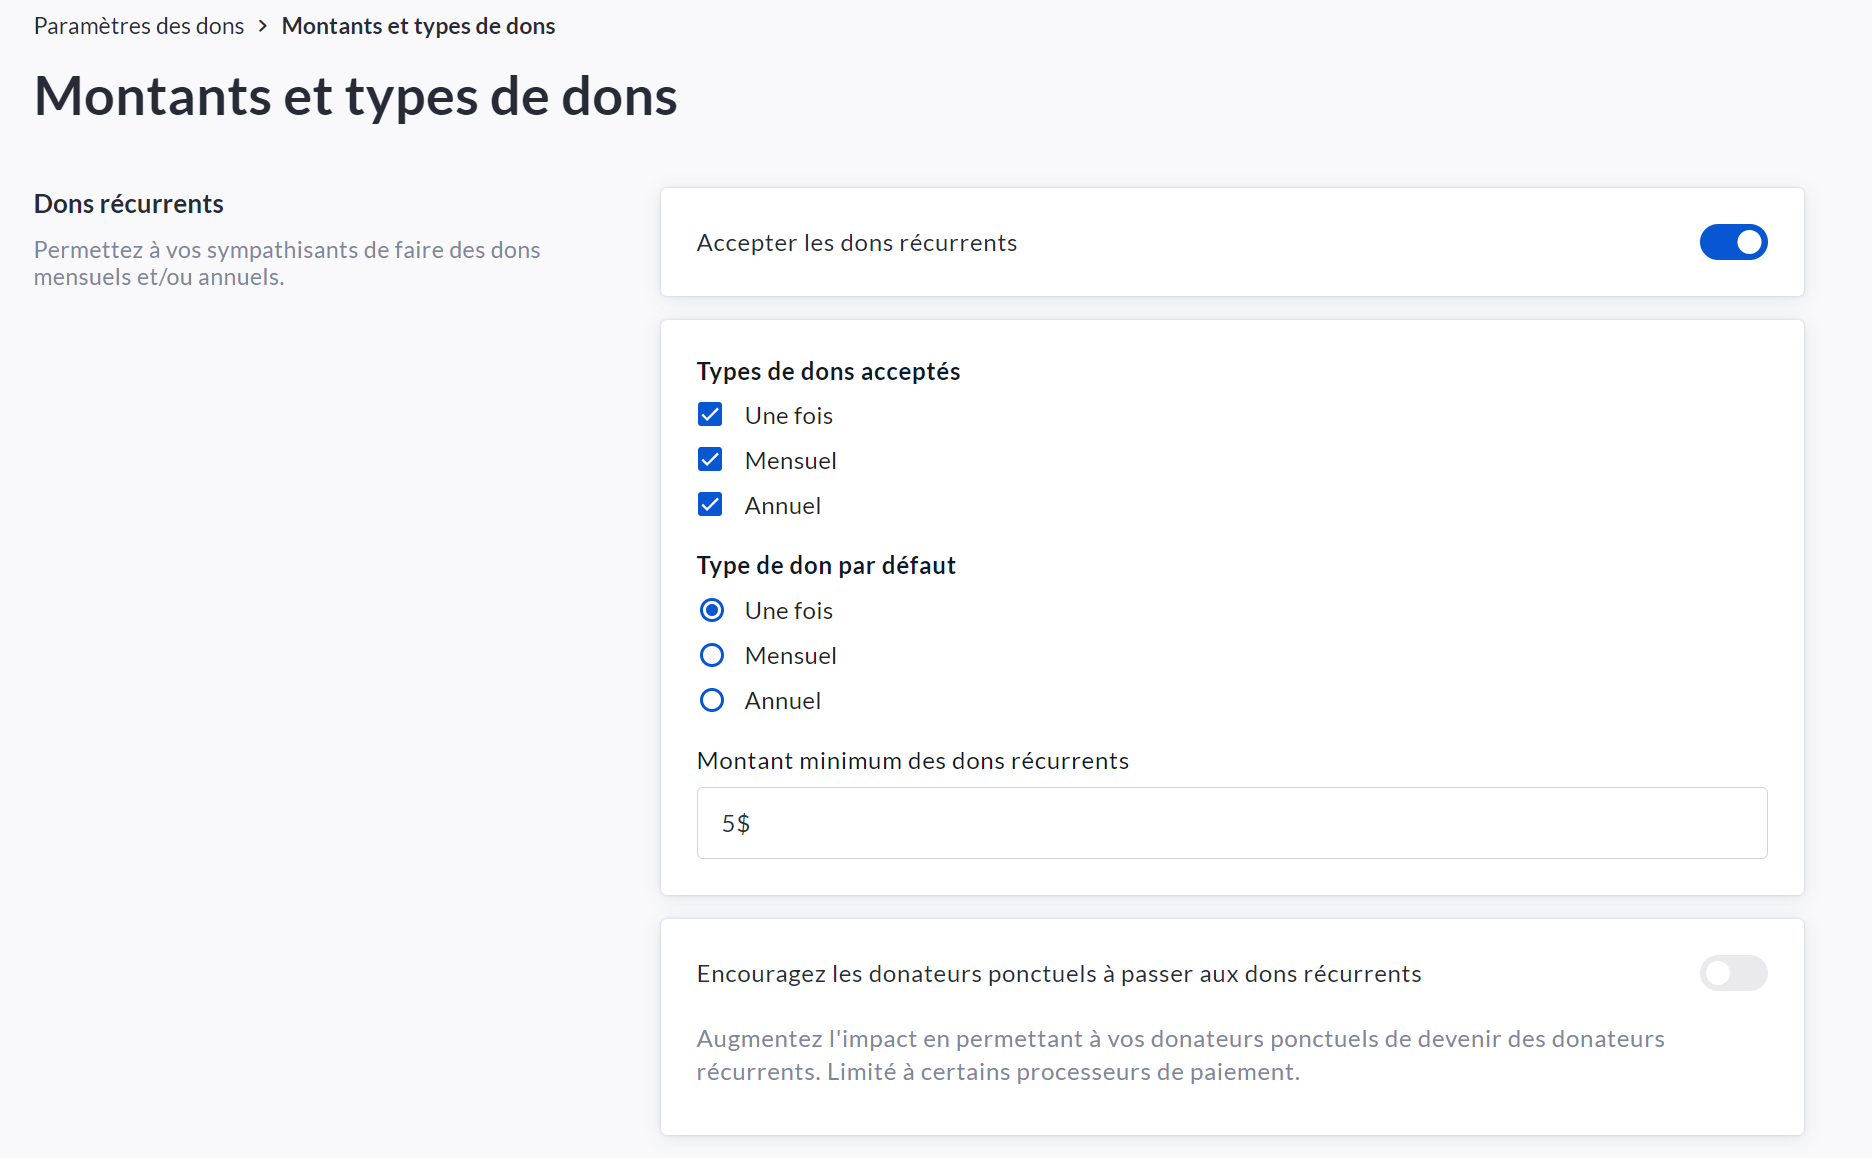
Task: Disable the Accepter les dons récurrents switch
Action: point(1733,242)
